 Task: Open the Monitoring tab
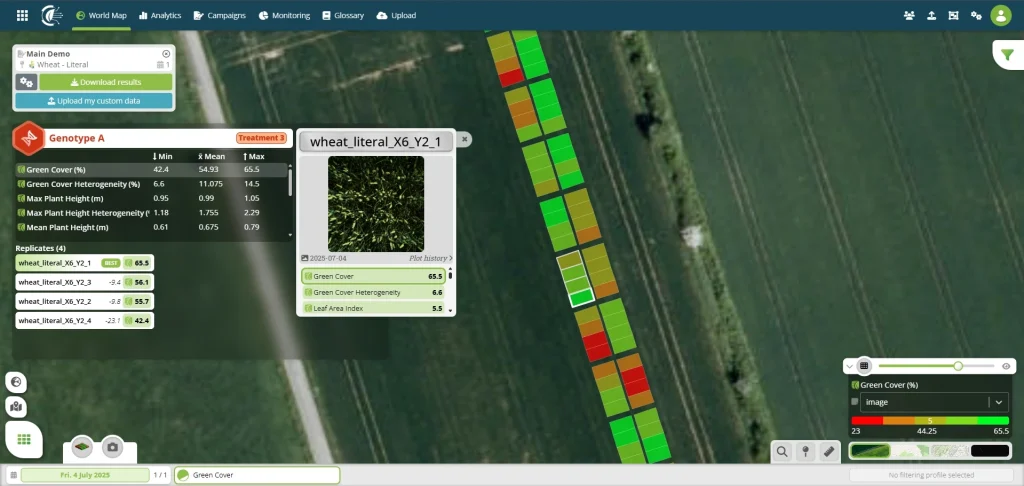click(x=284, y=15)
